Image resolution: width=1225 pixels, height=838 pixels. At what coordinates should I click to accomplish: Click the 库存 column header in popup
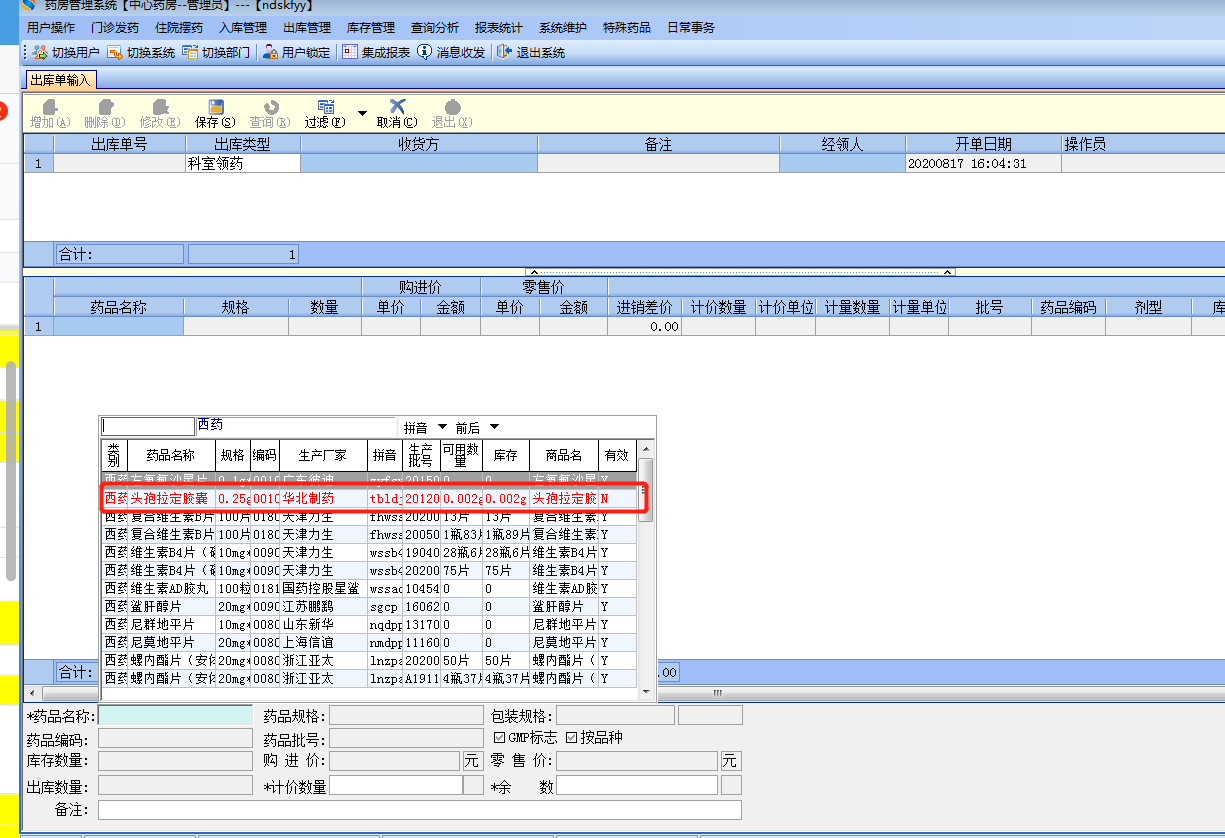click(506, 455)
